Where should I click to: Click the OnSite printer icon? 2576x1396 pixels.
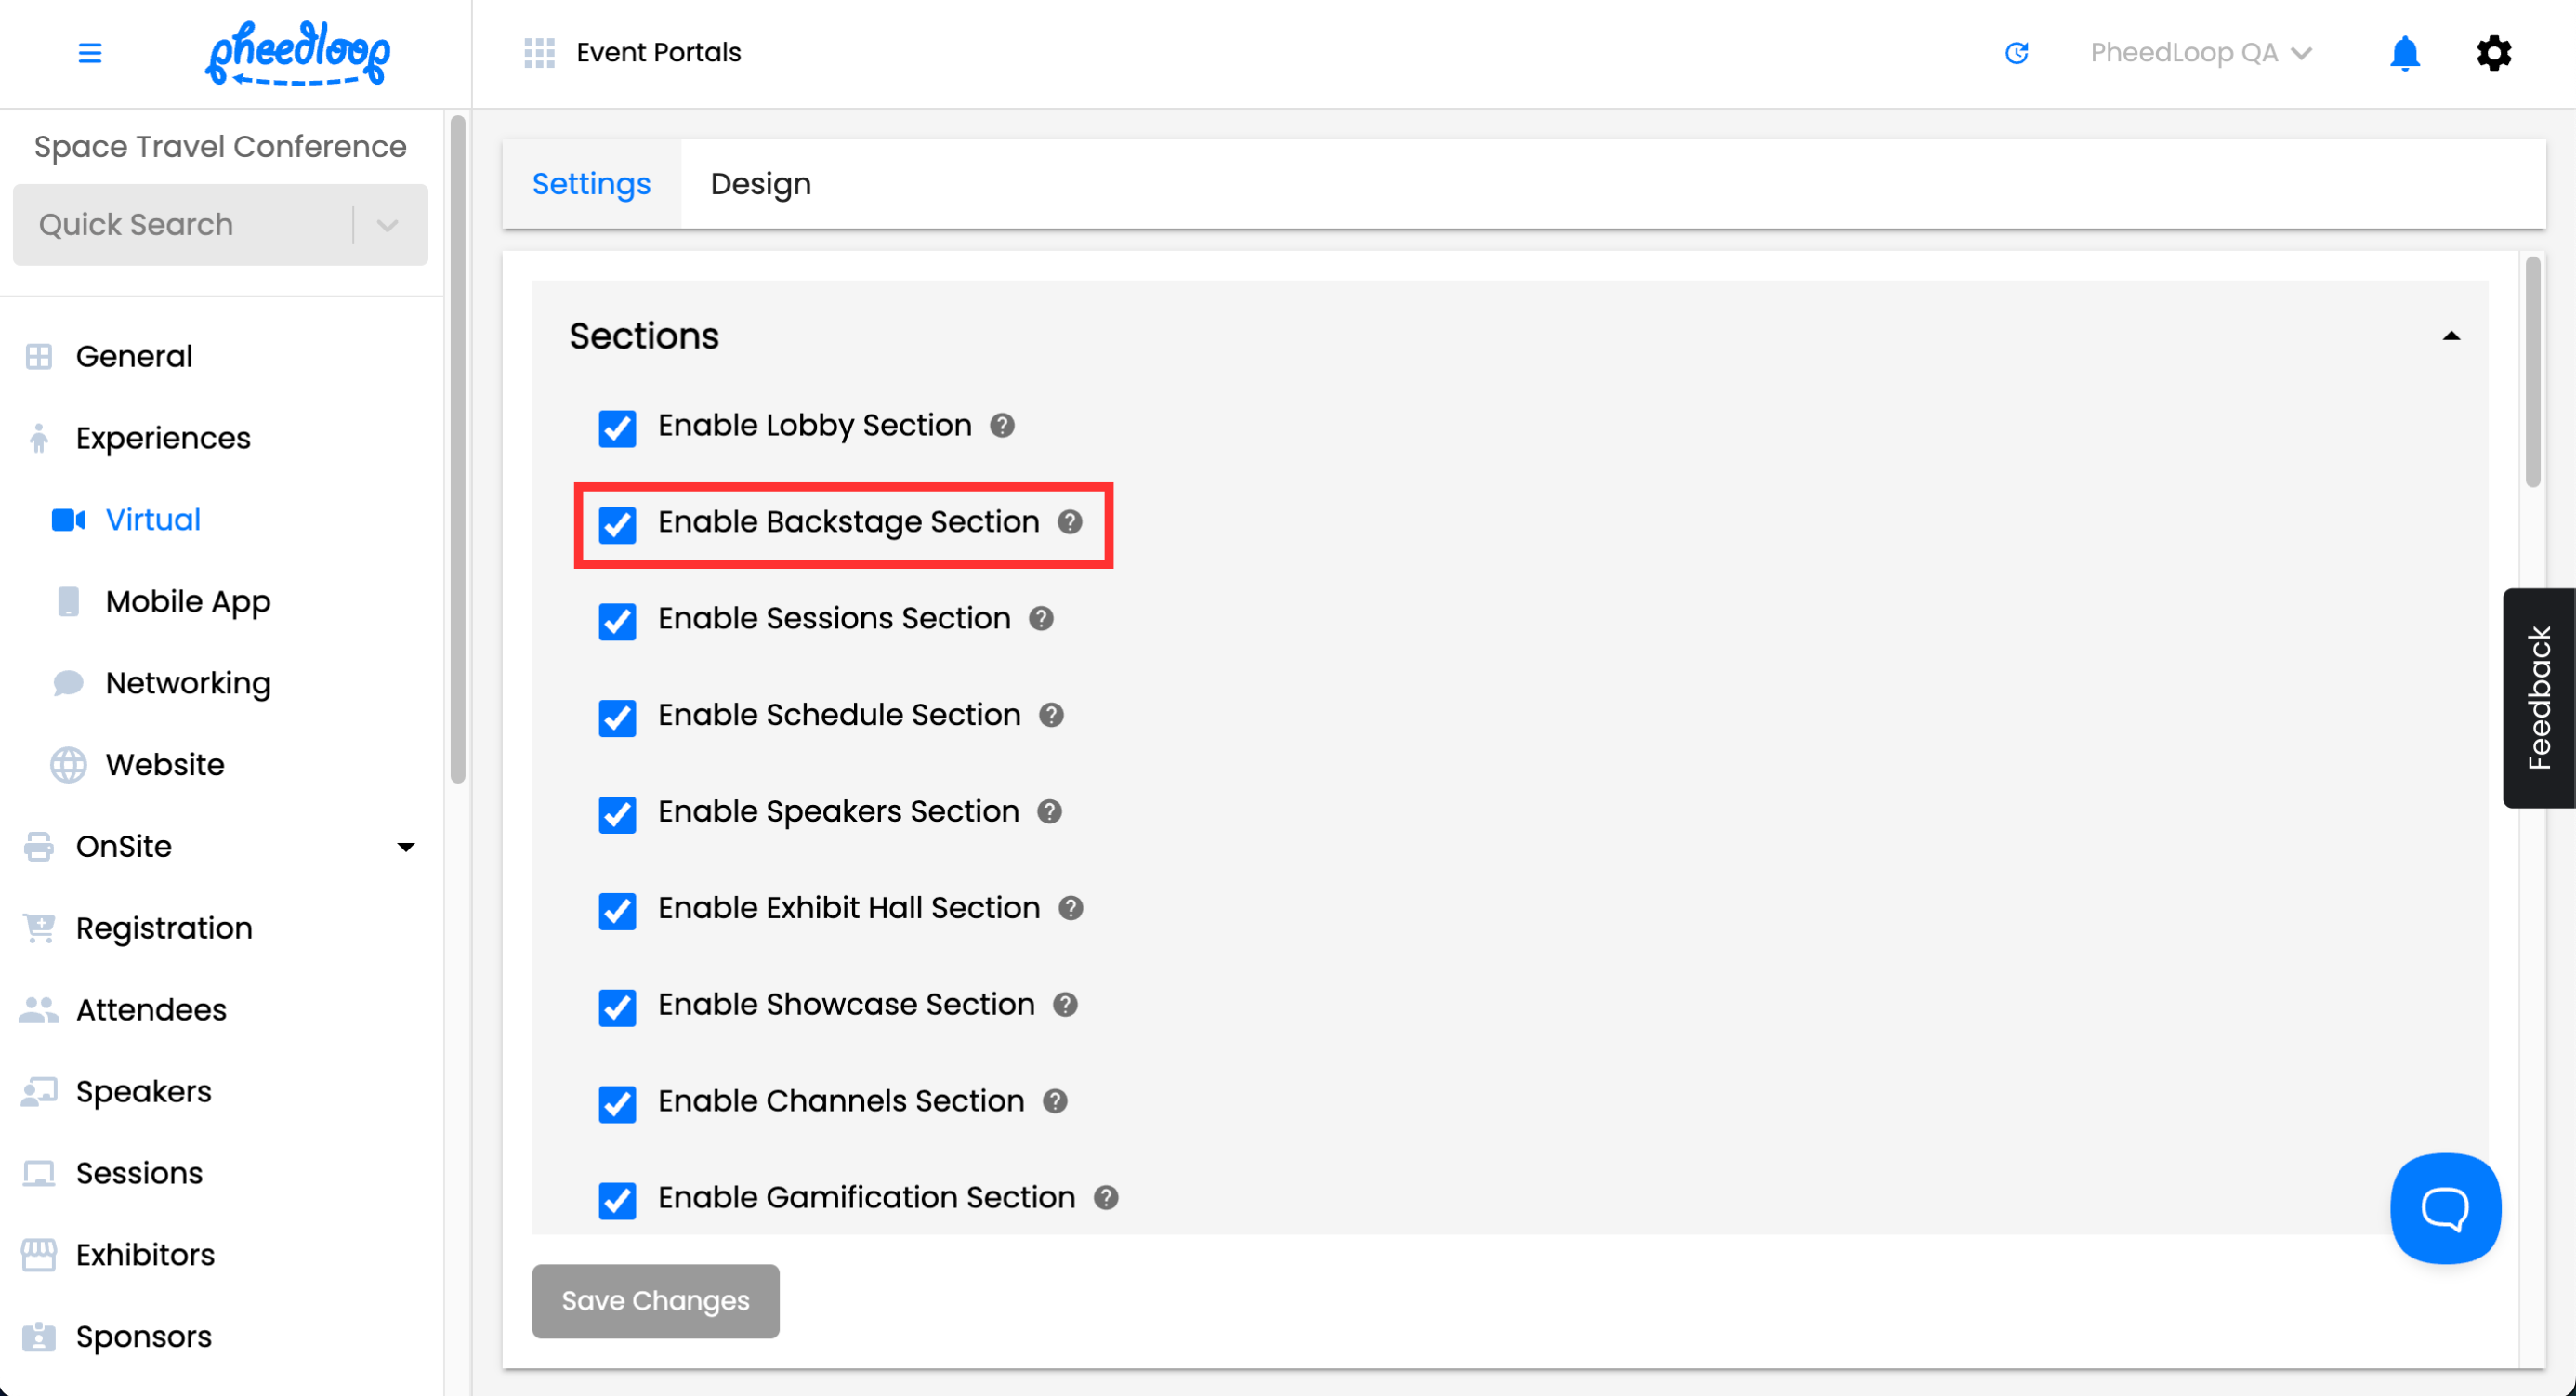click(x=39, y=847)
